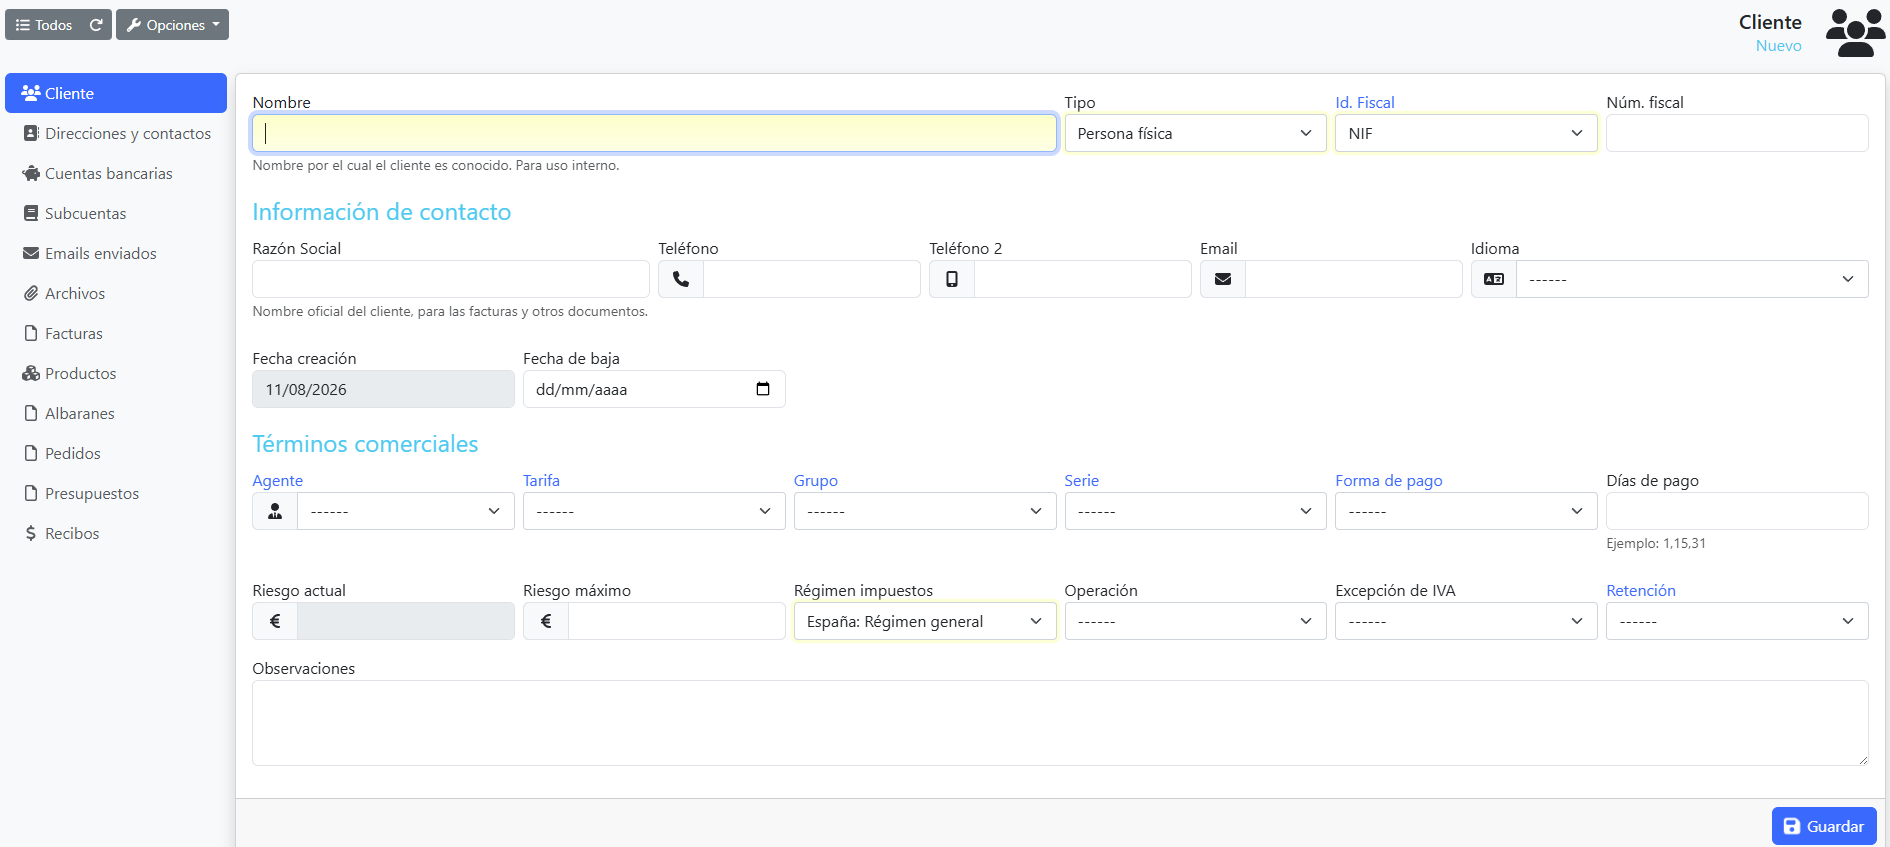Go to Subcuentas section

point(116,213)
